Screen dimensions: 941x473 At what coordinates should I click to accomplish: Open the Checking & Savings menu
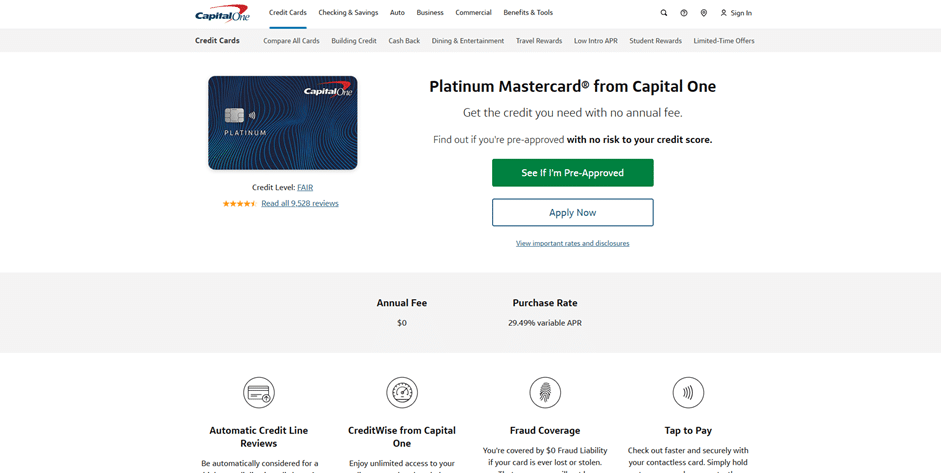coord(348,13)
